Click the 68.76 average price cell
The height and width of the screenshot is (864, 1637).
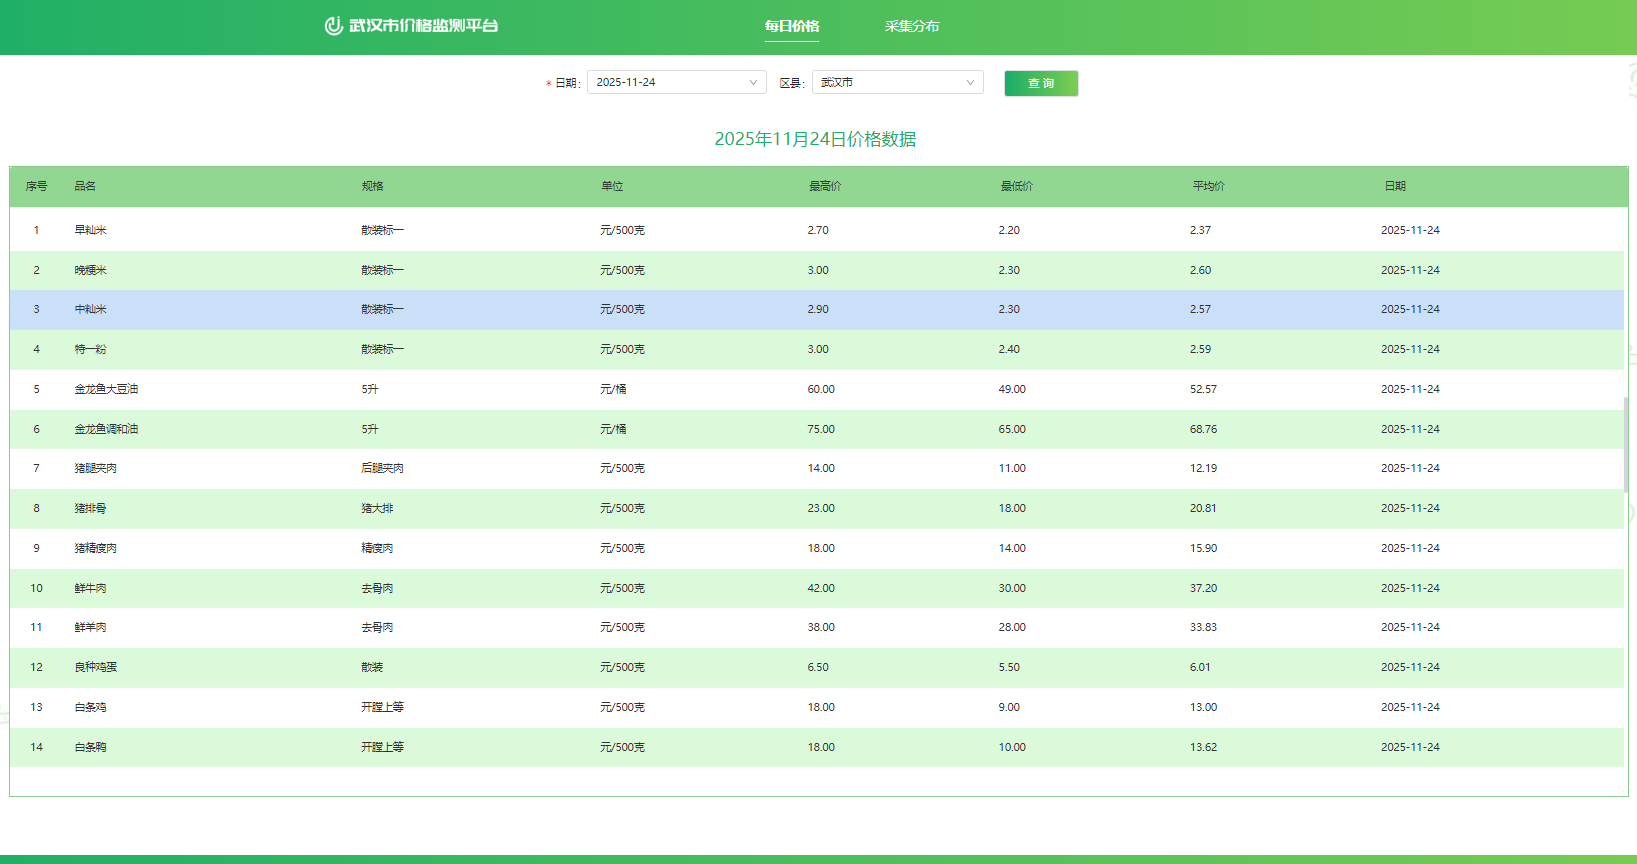pos(1203,429)
